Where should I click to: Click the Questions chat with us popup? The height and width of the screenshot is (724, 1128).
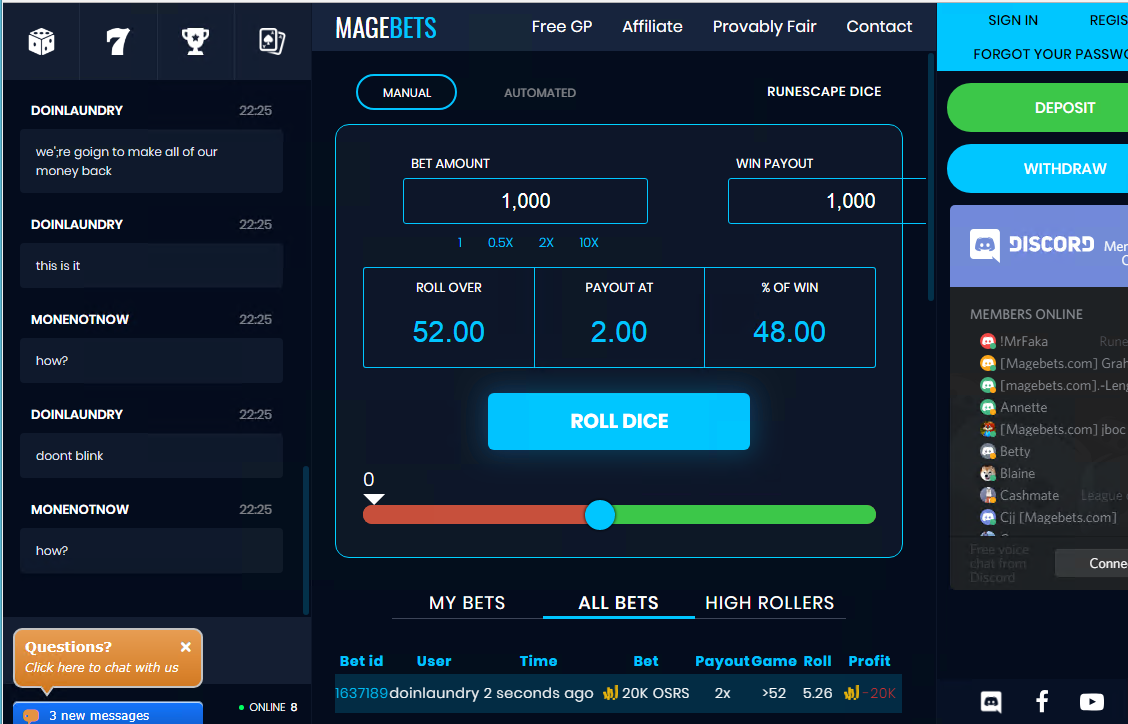tap(108, 657)
